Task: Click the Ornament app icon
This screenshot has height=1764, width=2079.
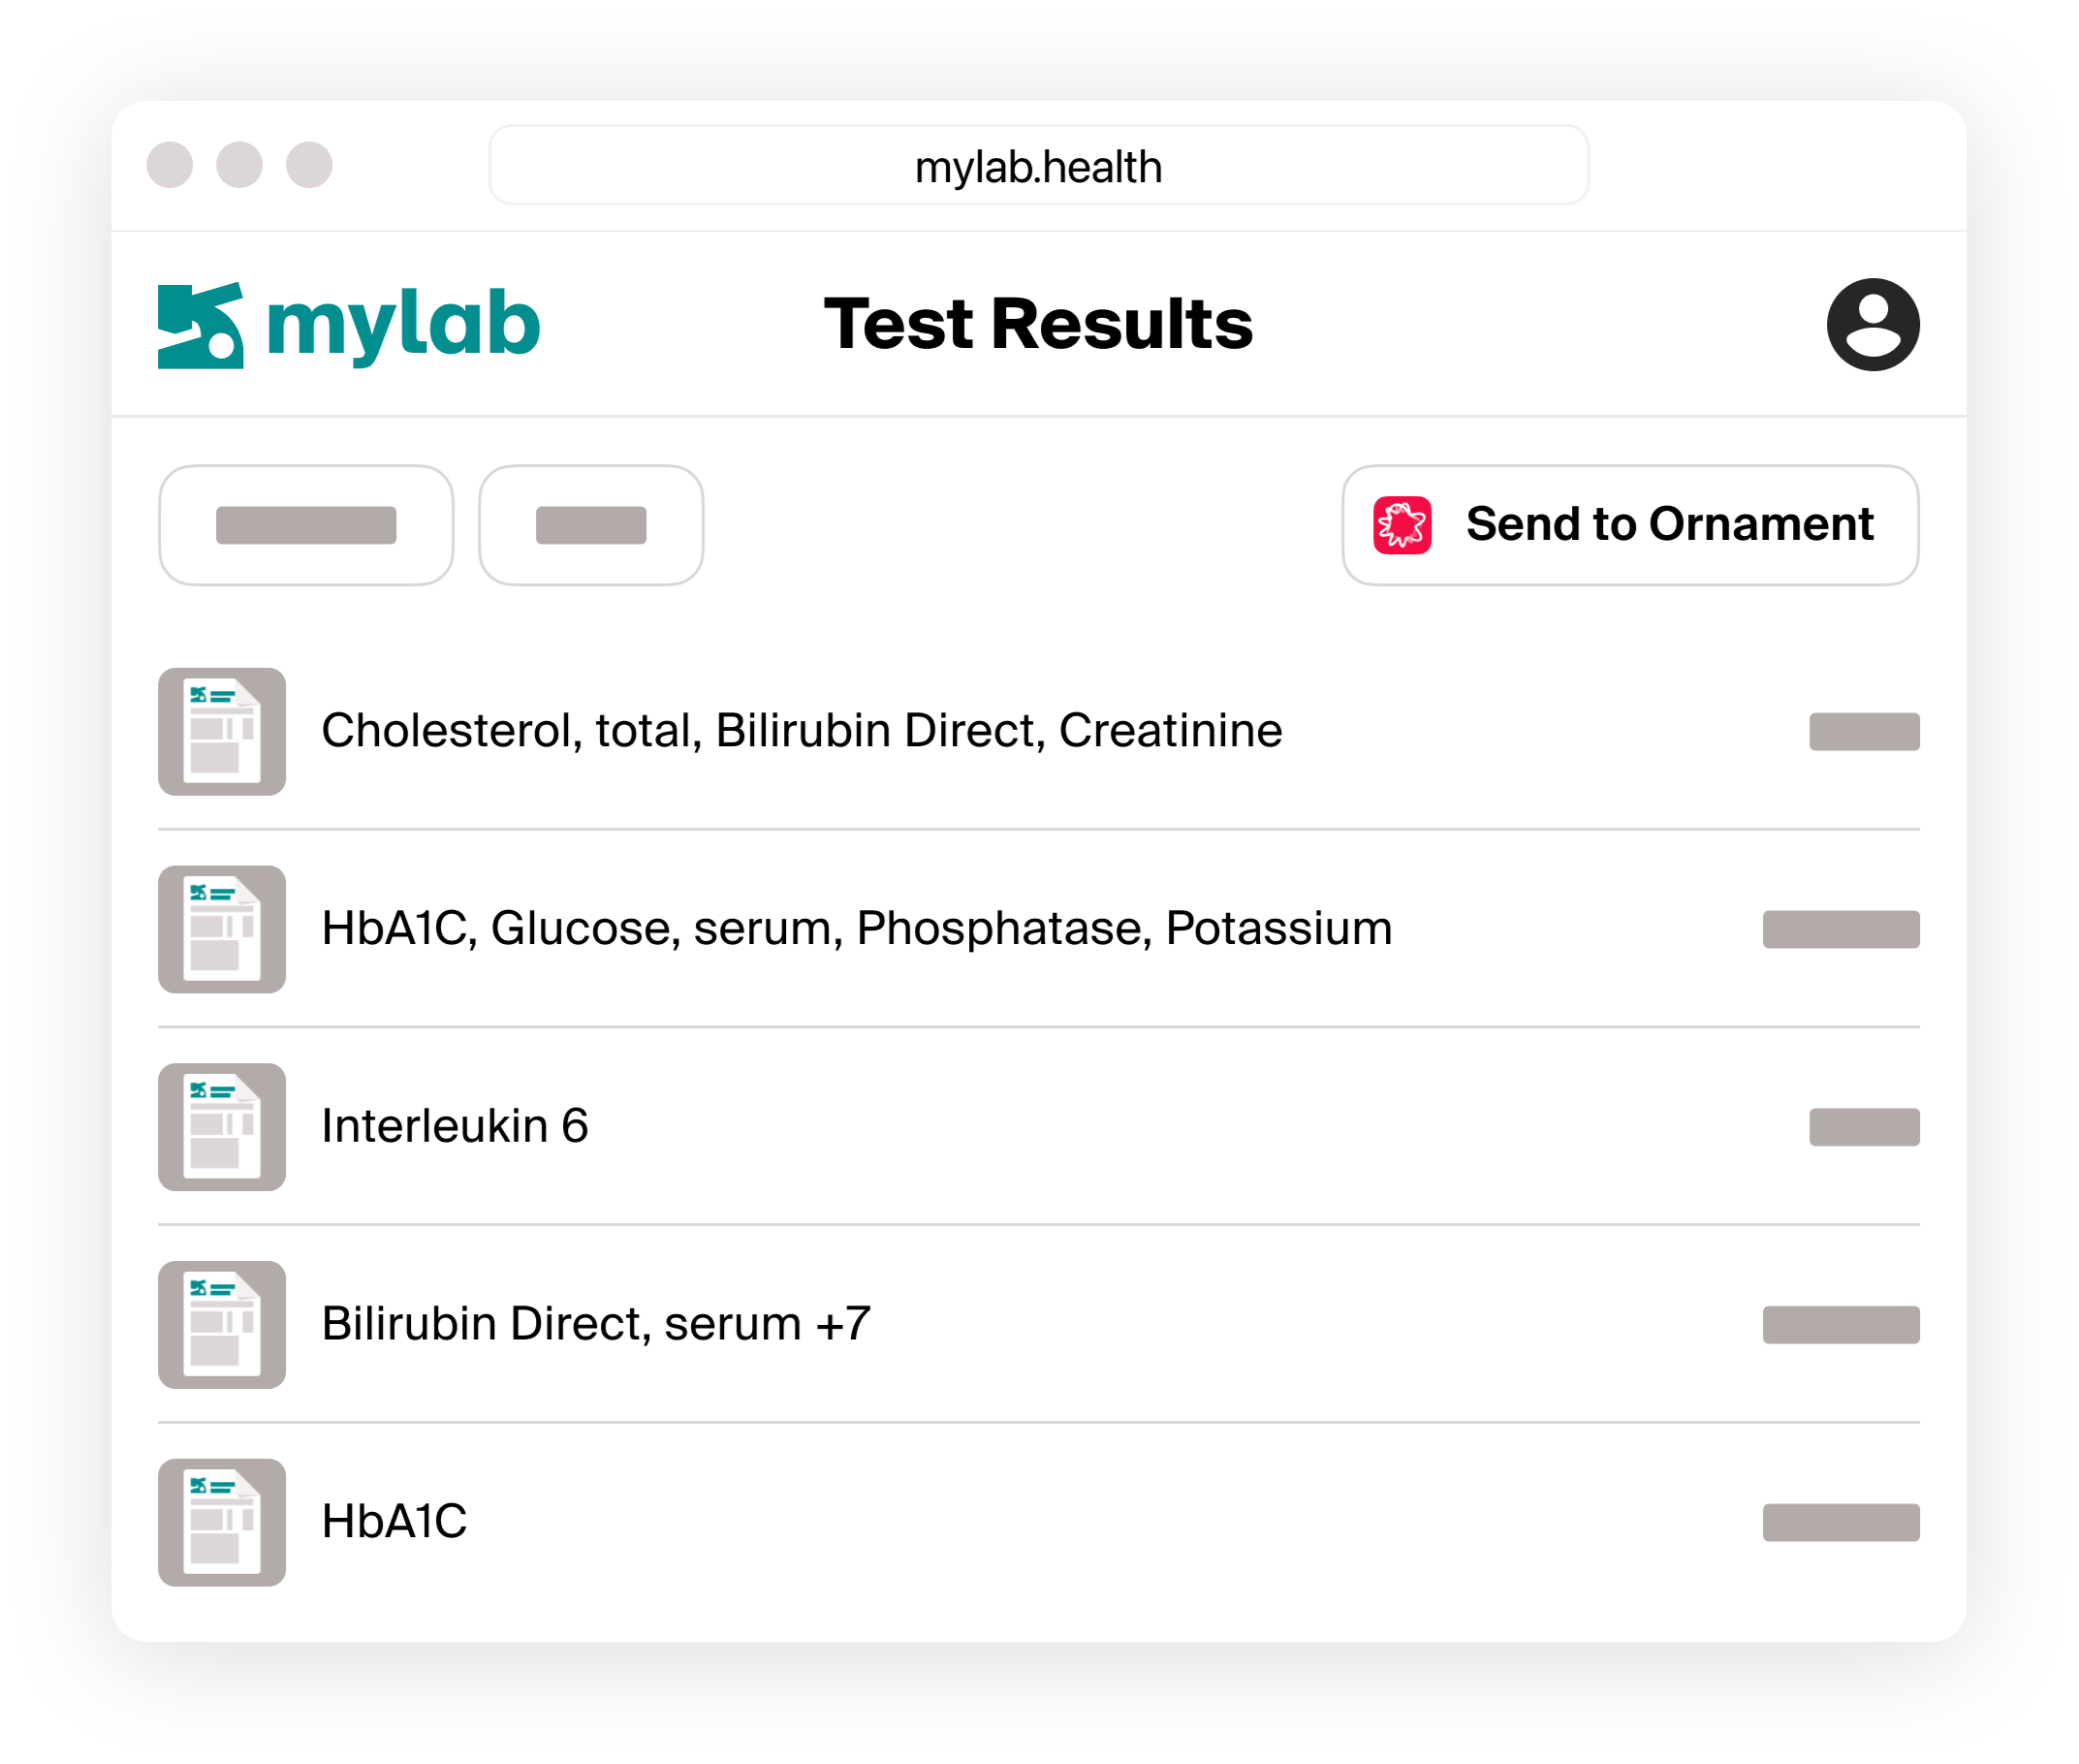Action: pyautogui.click(x=1401, y=525)
